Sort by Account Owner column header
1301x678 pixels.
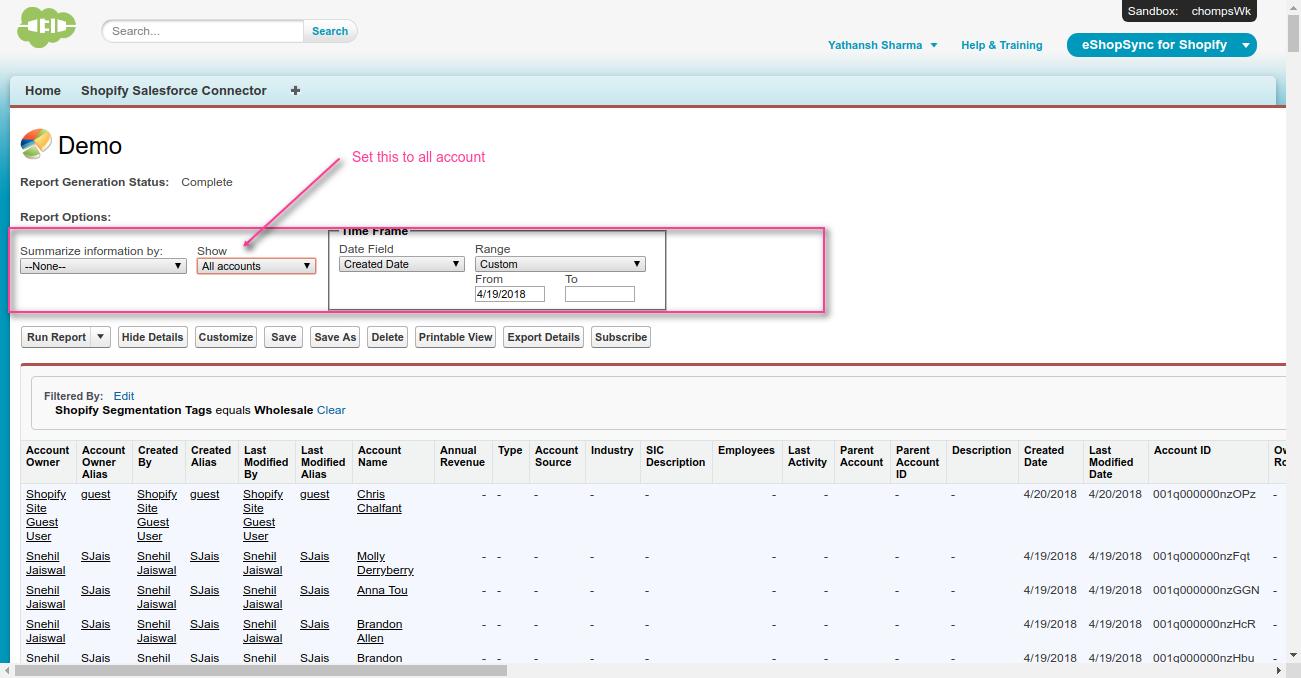[47, 456]
